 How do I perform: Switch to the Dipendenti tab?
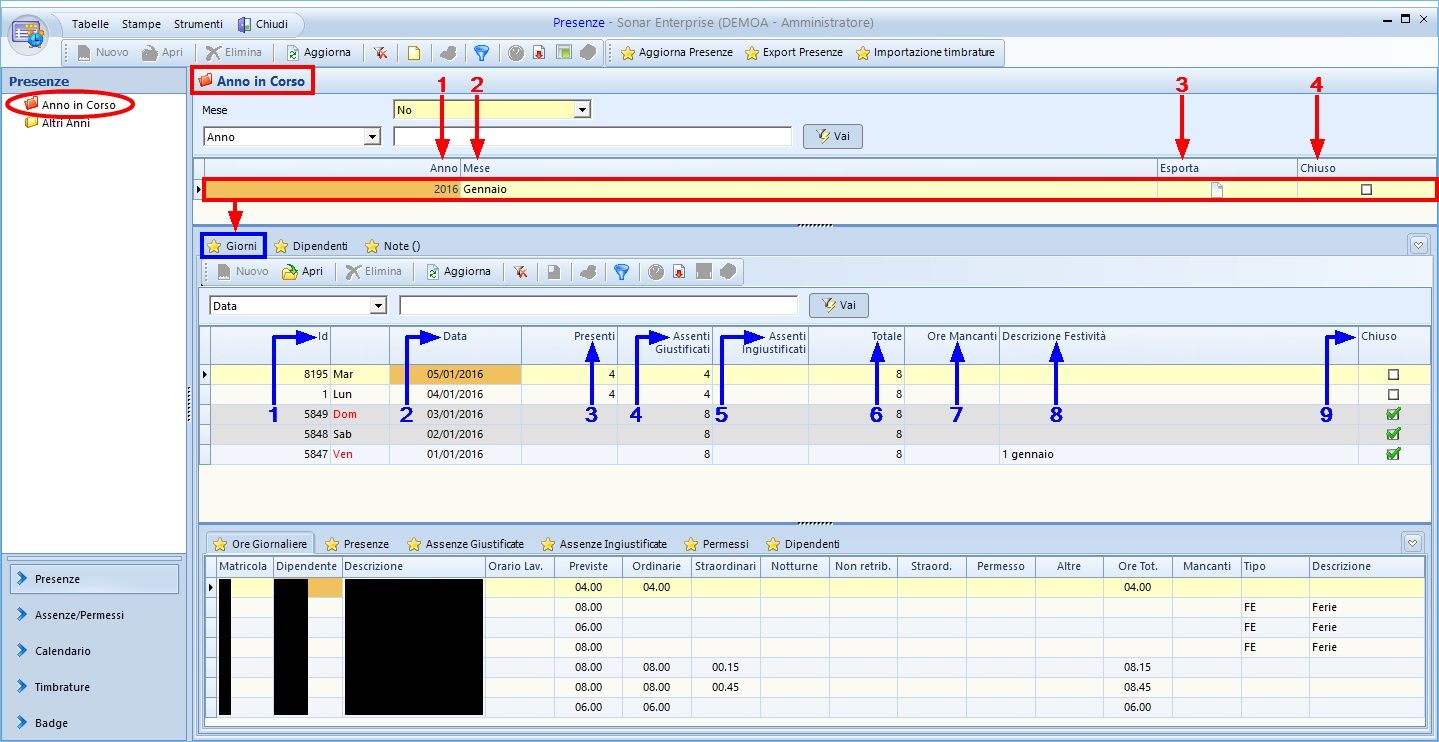[x=311, y=246]
